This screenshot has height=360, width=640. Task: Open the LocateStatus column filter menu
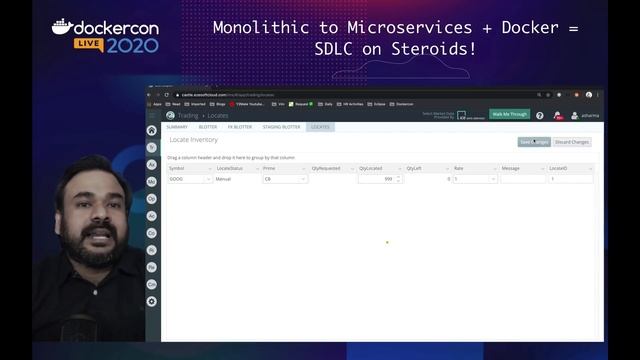coord(257,169)
